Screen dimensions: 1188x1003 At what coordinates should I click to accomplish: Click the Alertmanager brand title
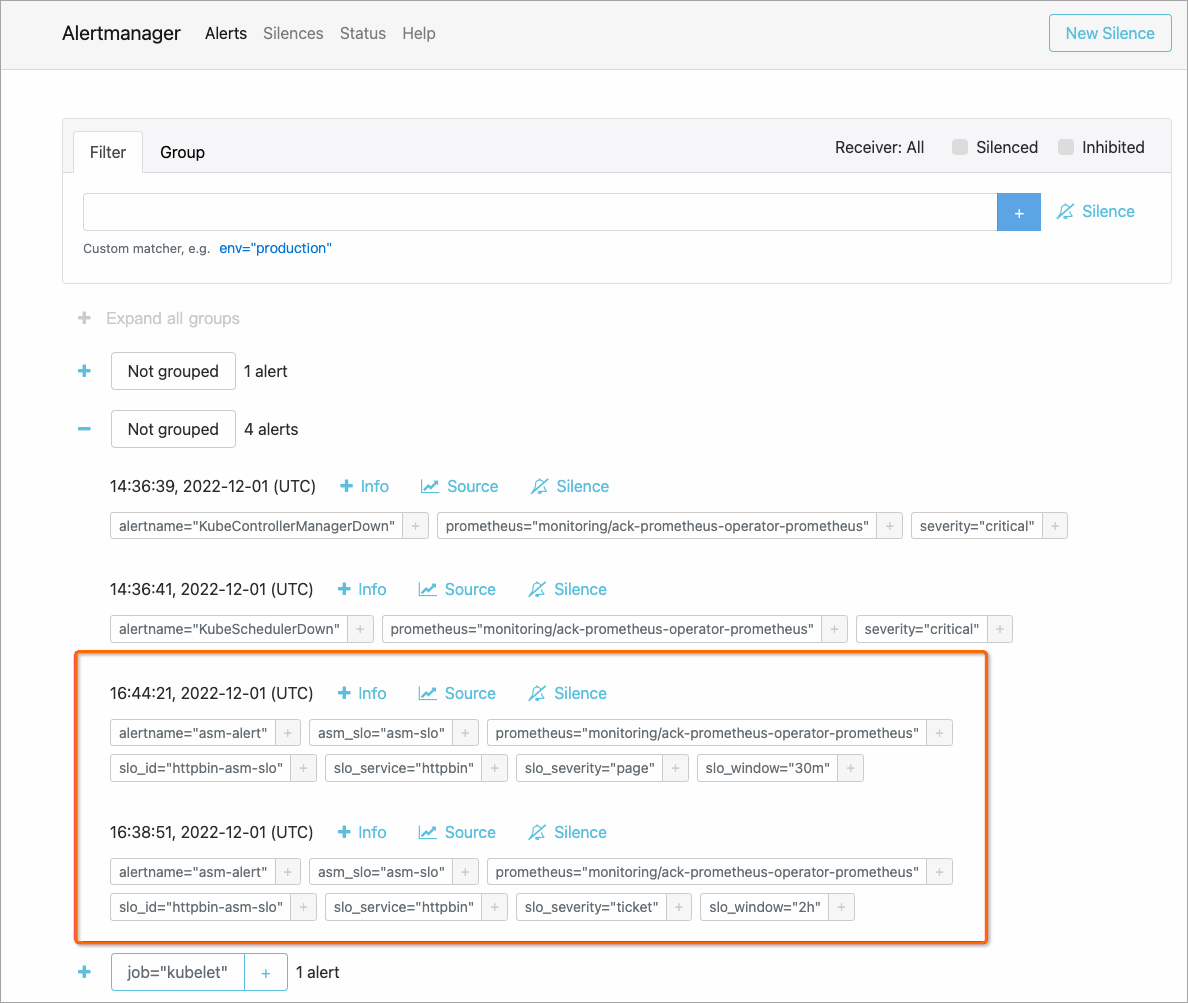pos(121,33)
